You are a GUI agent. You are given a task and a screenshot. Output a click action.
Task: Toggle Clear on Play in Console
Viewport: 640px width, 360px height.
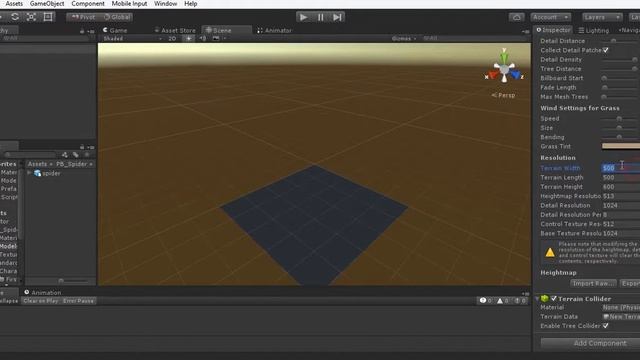pos(41,301)
